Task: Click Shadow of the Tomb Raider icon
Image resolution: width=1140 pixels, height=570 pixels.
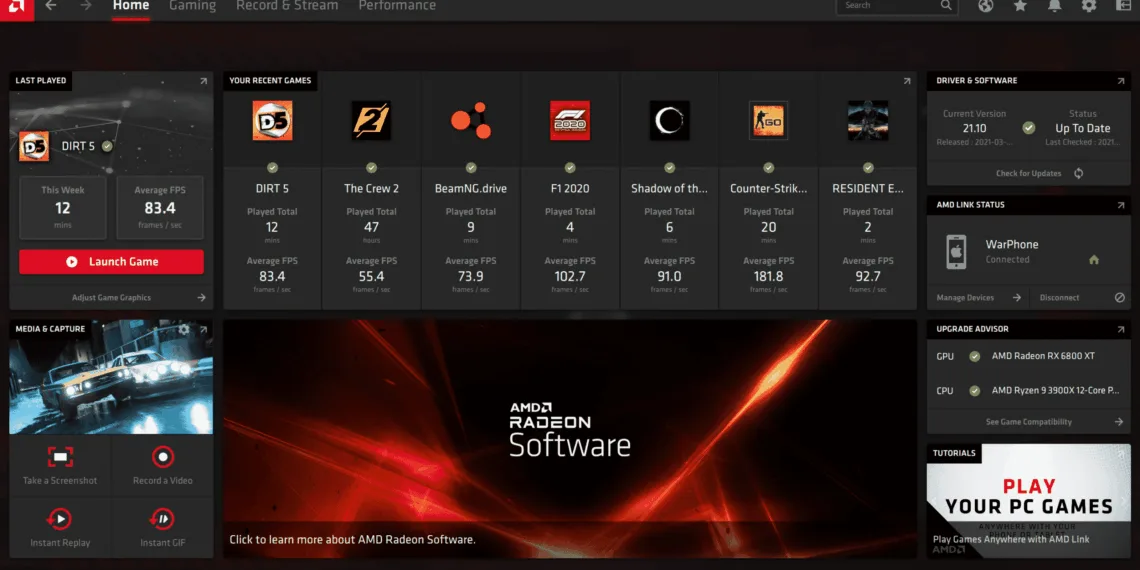Action: click(x=669, y=121)
